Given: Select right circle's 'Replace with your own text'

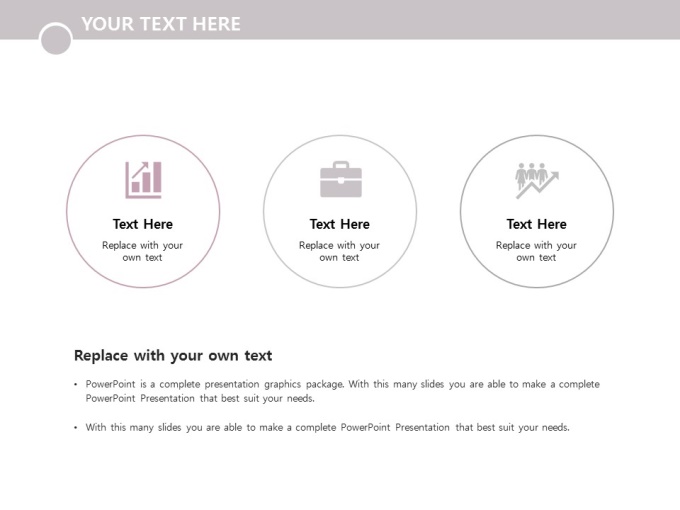Looking at the screenshot, I should (536, 251).
